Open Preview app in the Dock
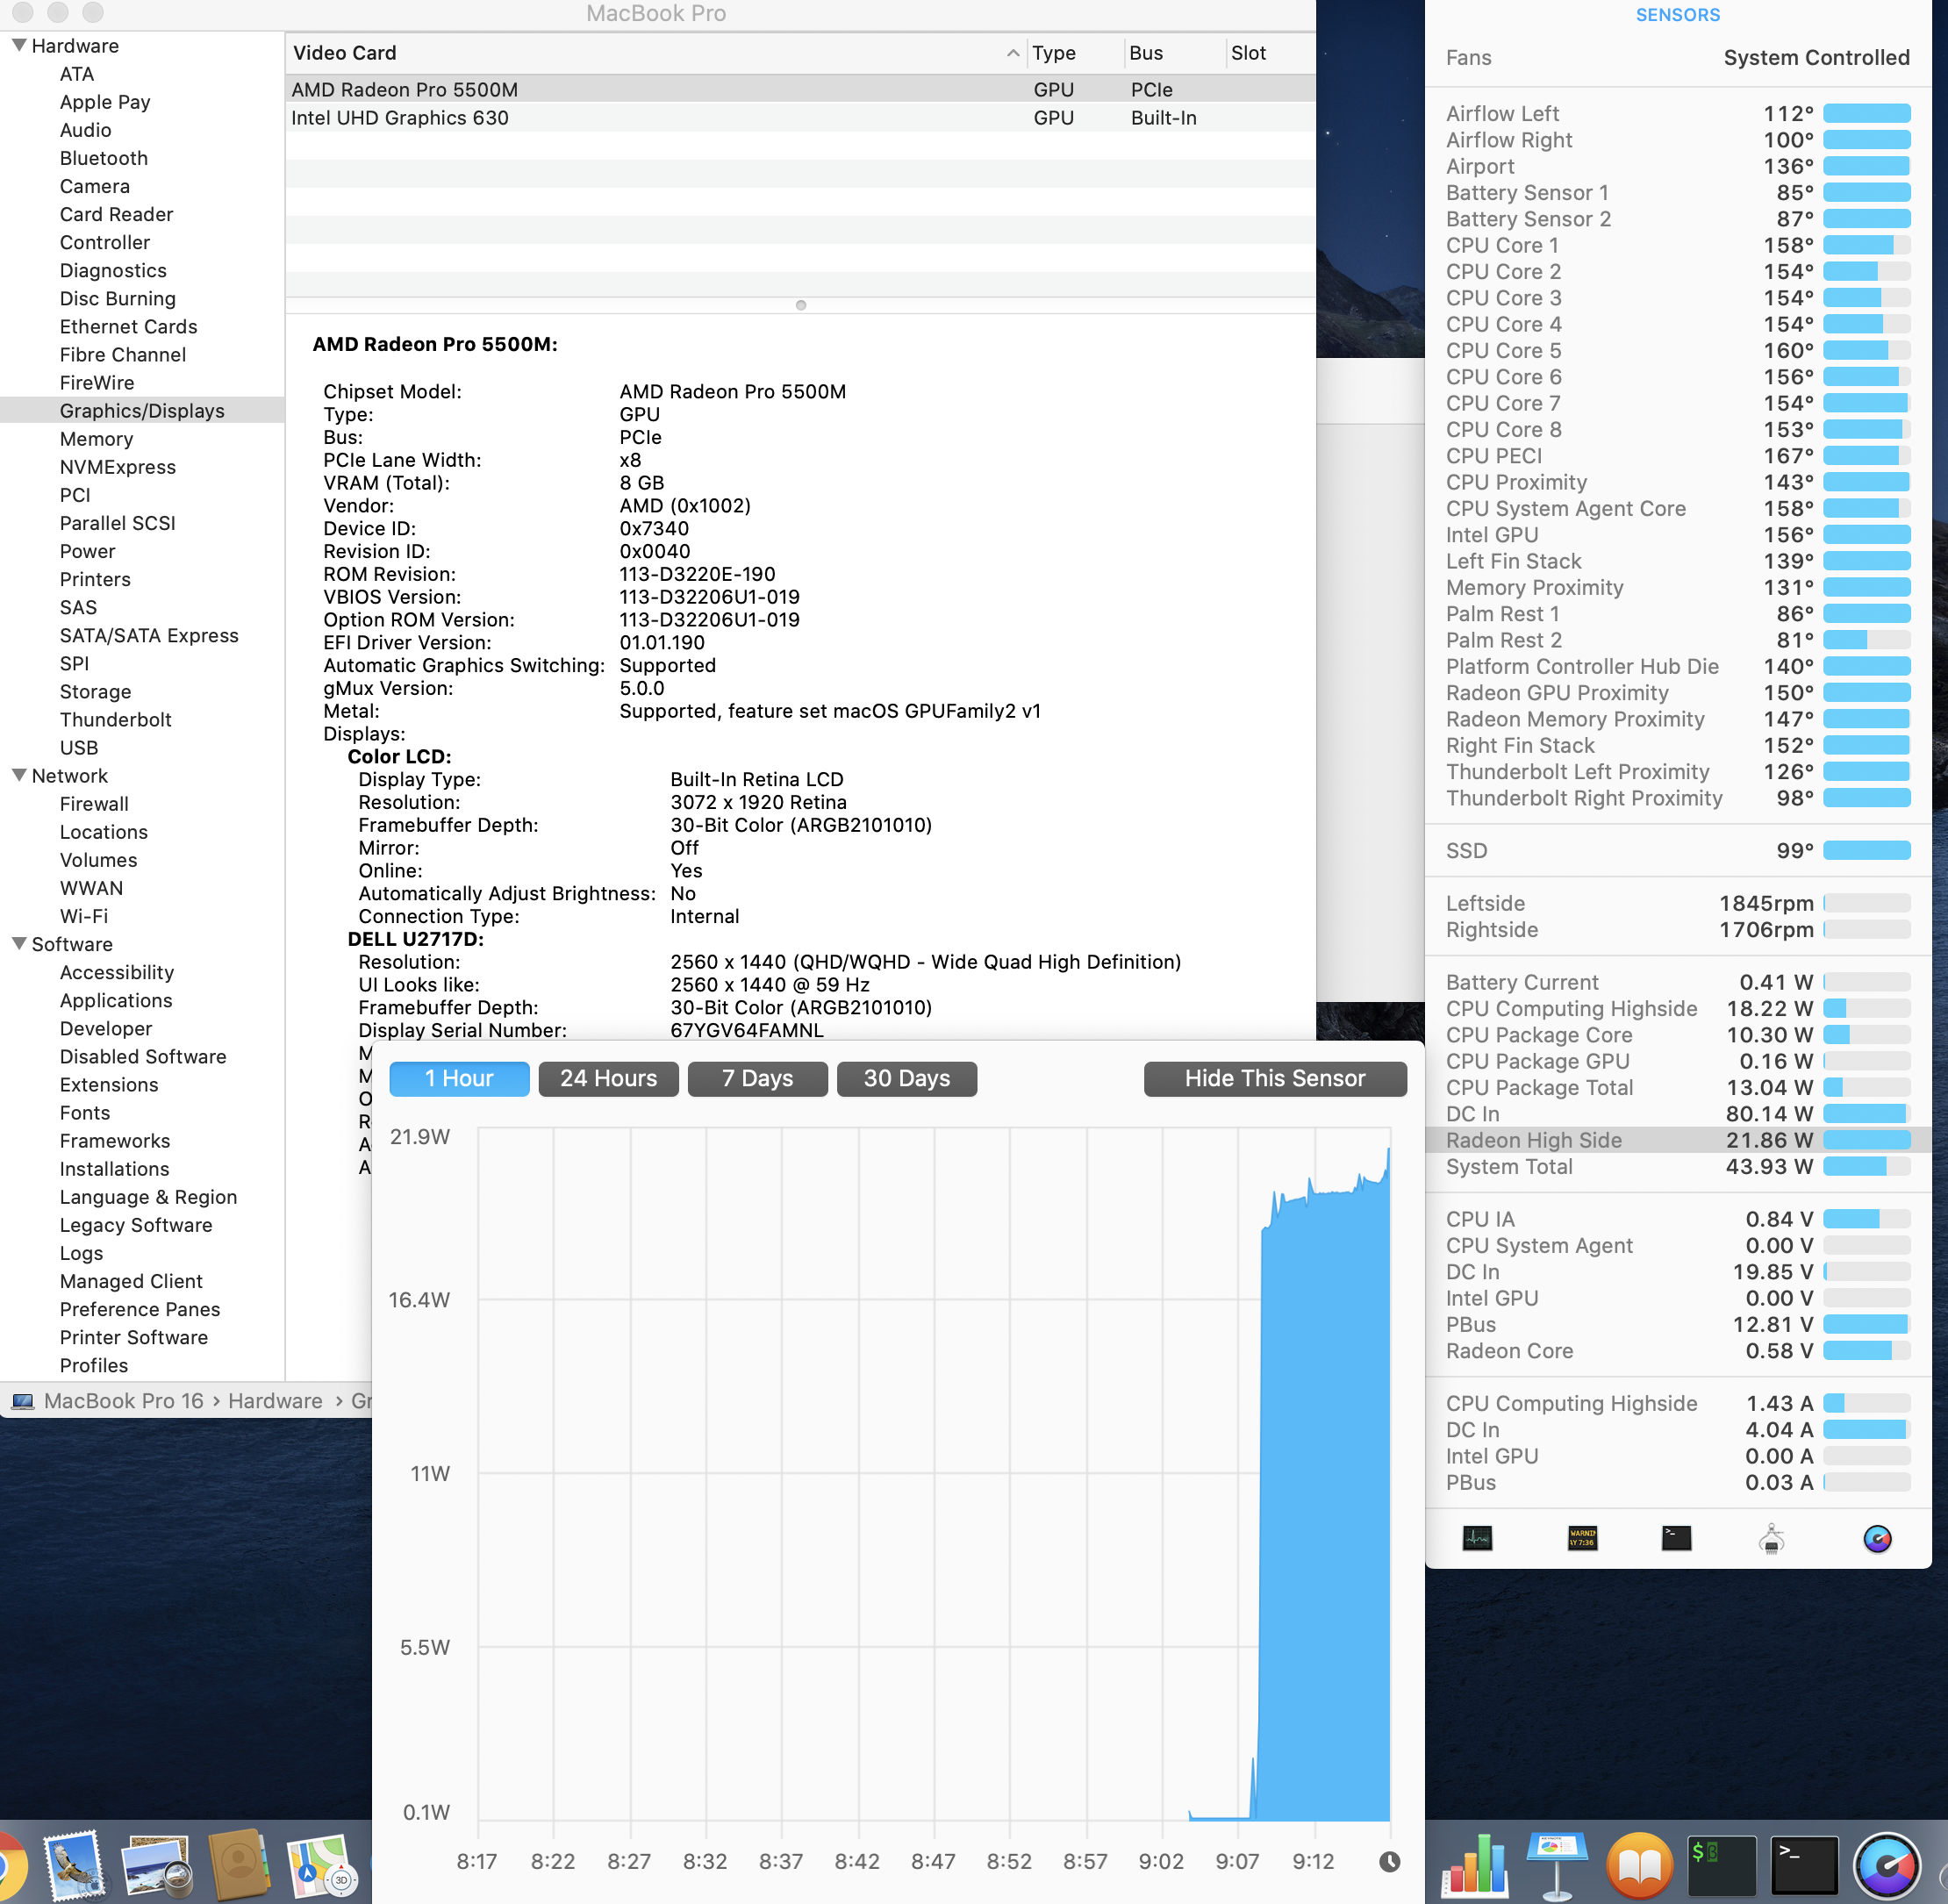The width and height of the screenshot is (1948, 1904). 155,1865
